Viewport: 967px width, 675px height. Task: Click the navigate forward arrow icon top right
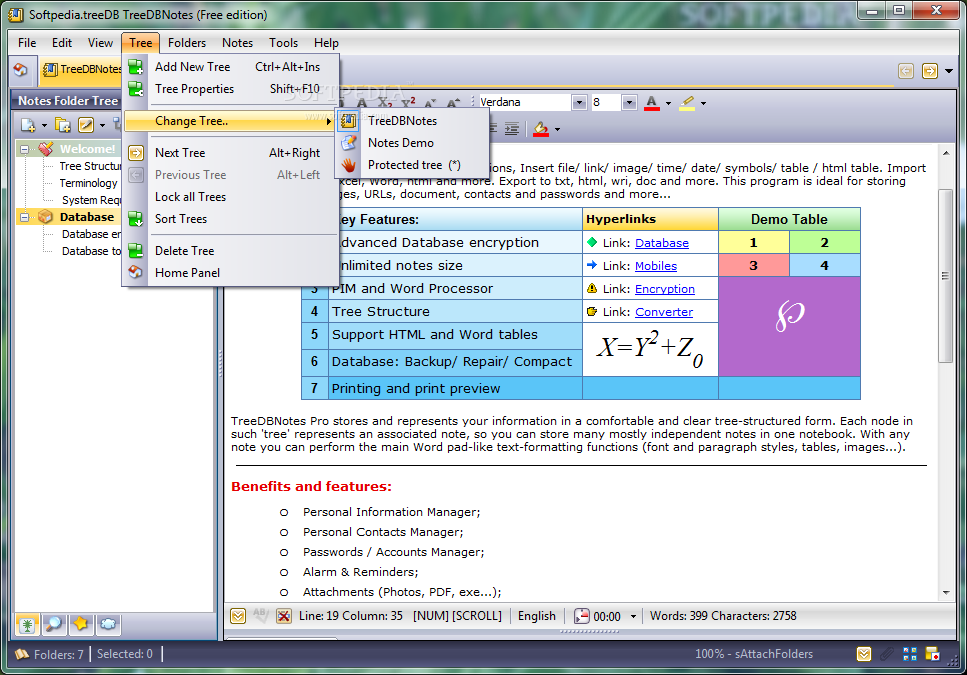point(930,71)
